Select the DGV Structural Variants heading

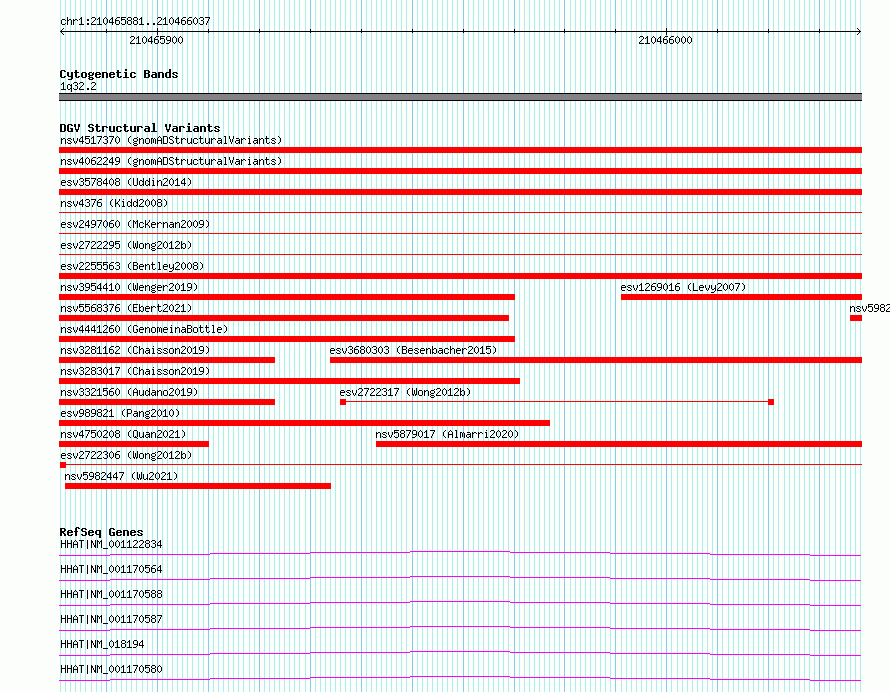click(140, 128)
